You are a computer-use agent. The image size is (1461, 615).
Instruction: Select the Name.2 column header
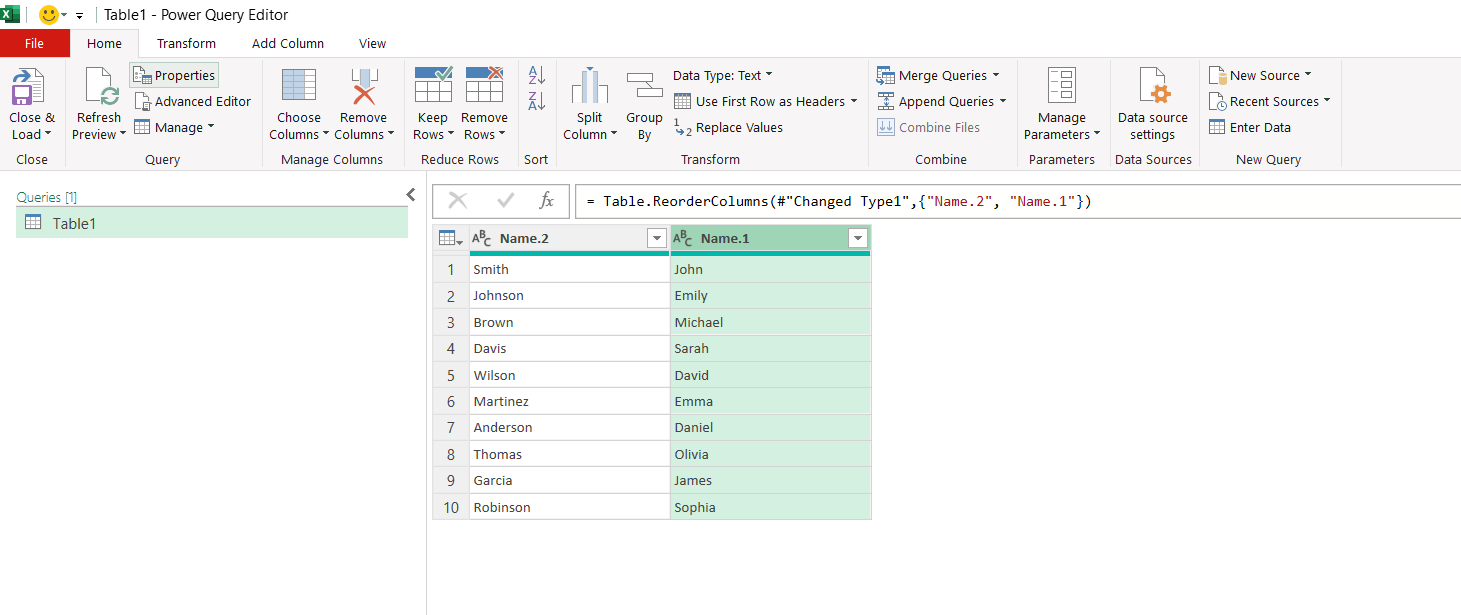click(x=569, y=238)
